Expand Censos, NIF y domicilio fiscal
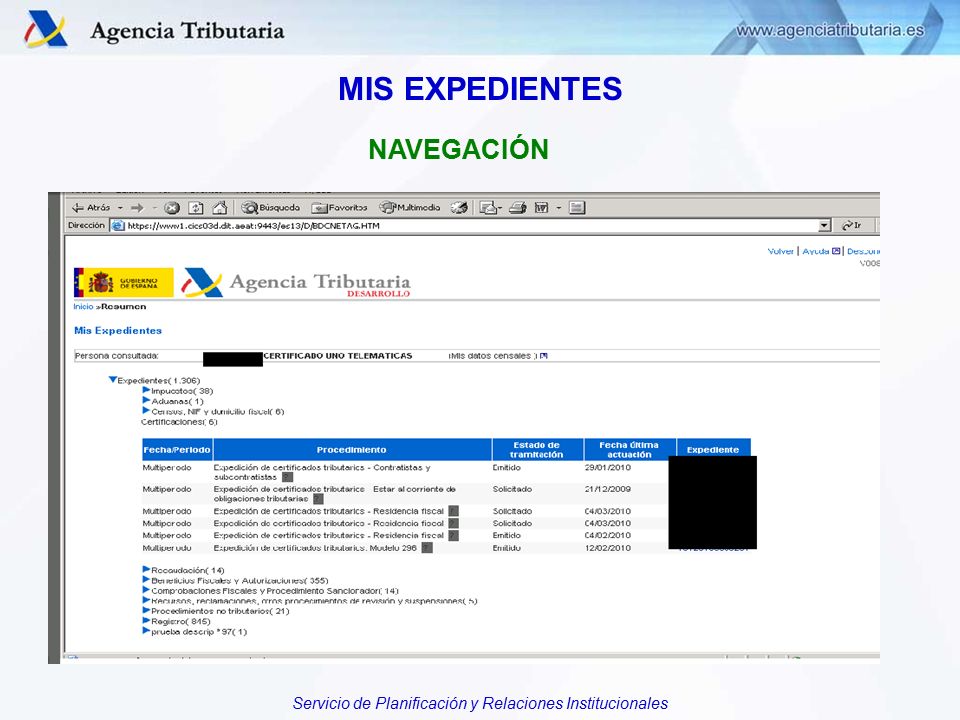The width and height of the screenshot is (960, 720). 146,411
